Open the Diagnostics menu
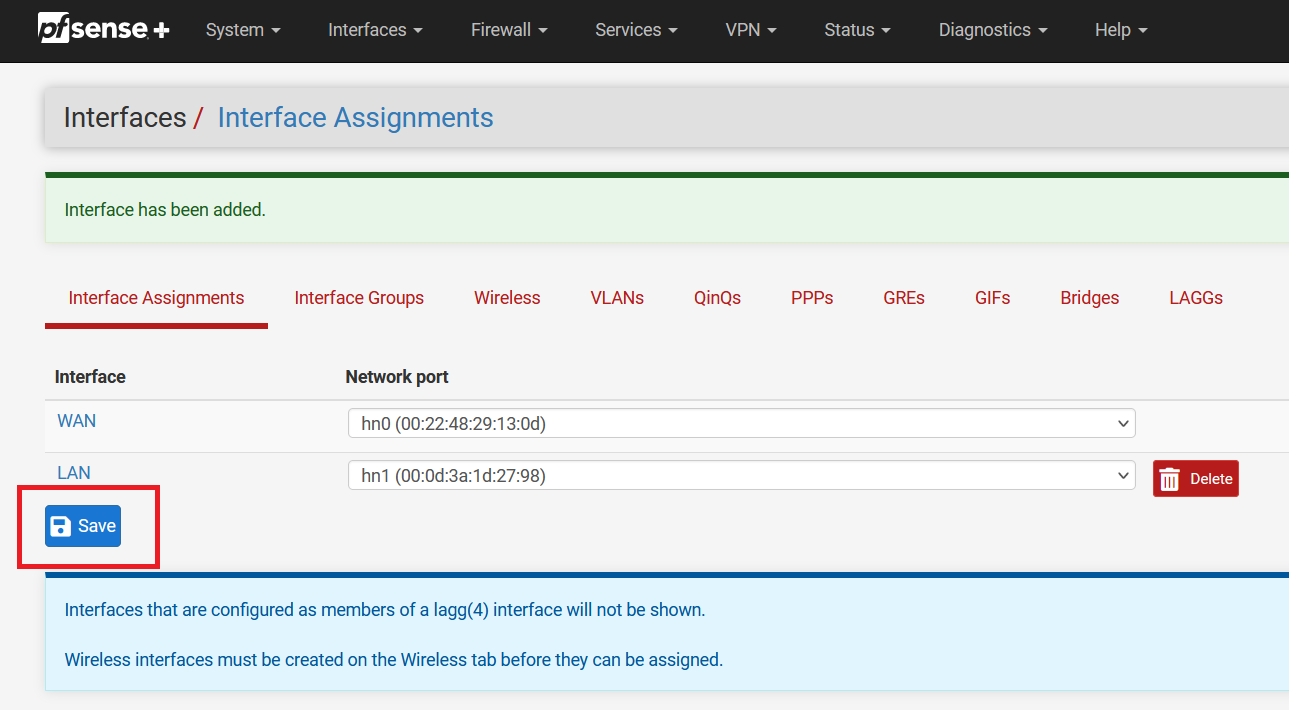The image size is (1289, 710). coord(992,30)
